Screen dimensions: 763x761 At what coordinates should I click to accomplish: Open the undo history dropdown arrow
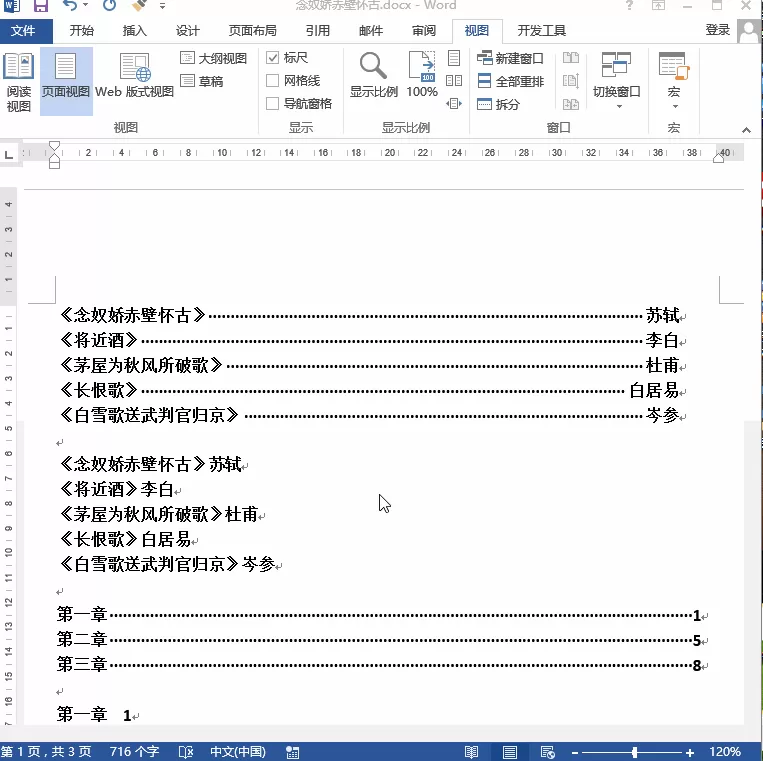coord(86,5)
